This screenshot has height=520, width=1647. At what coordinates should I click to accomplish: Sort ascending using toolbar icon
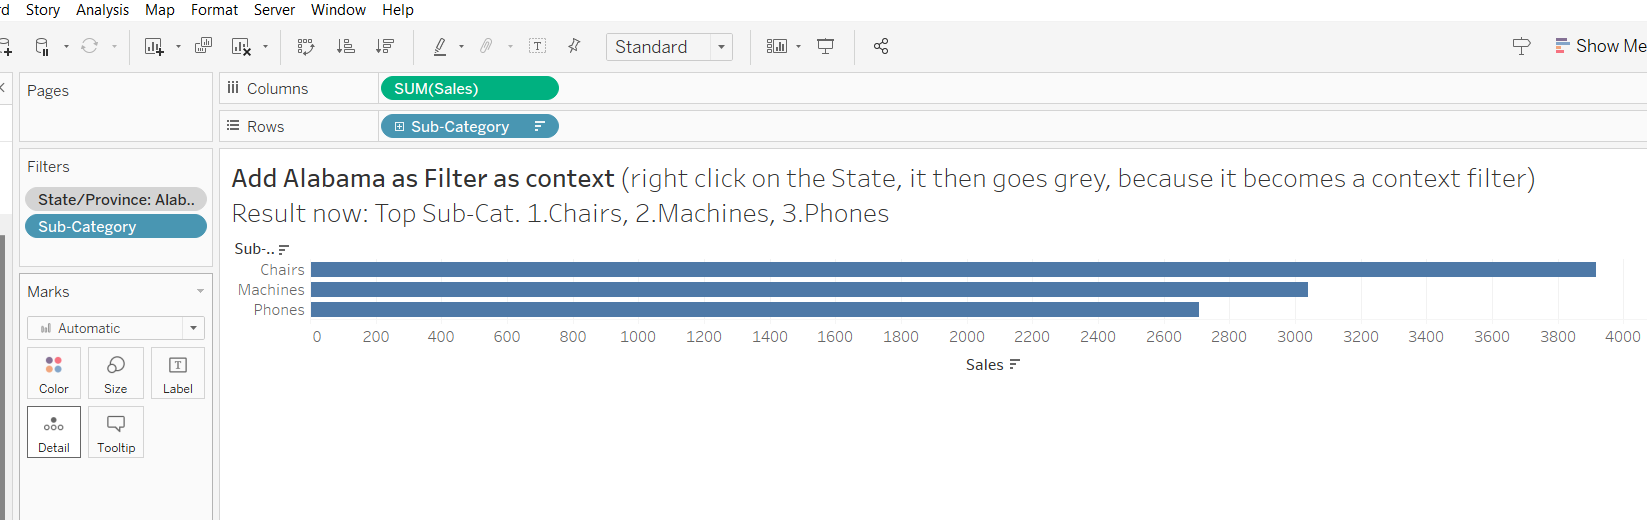coord(345,46)
